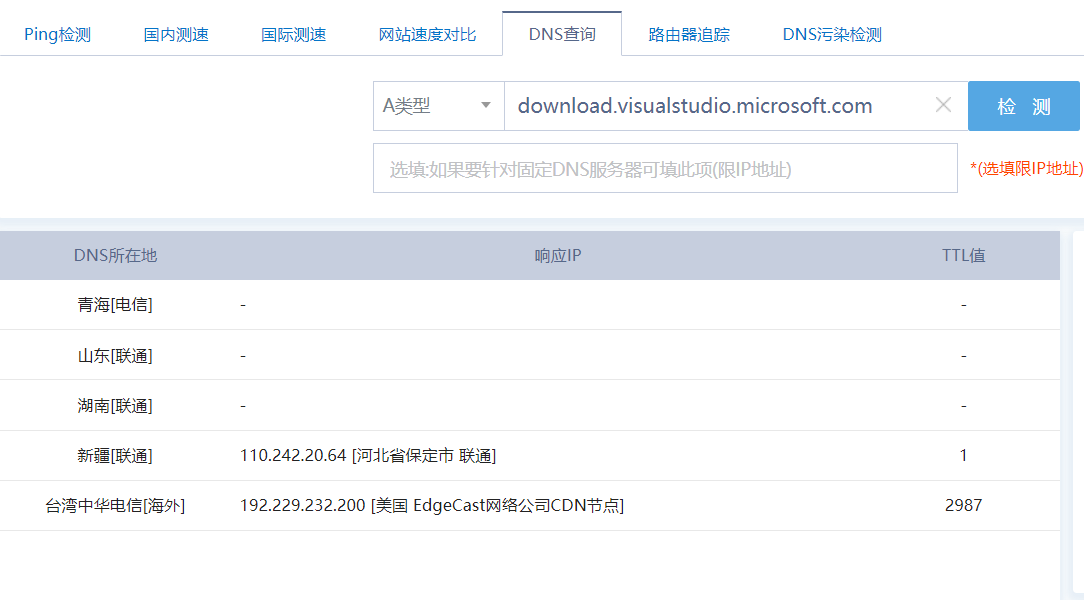Viewport: 1084px width, 600px height.
Task: Click the TTL value 1 for 新疆[联通]
Action: click(x=963, y=456)
